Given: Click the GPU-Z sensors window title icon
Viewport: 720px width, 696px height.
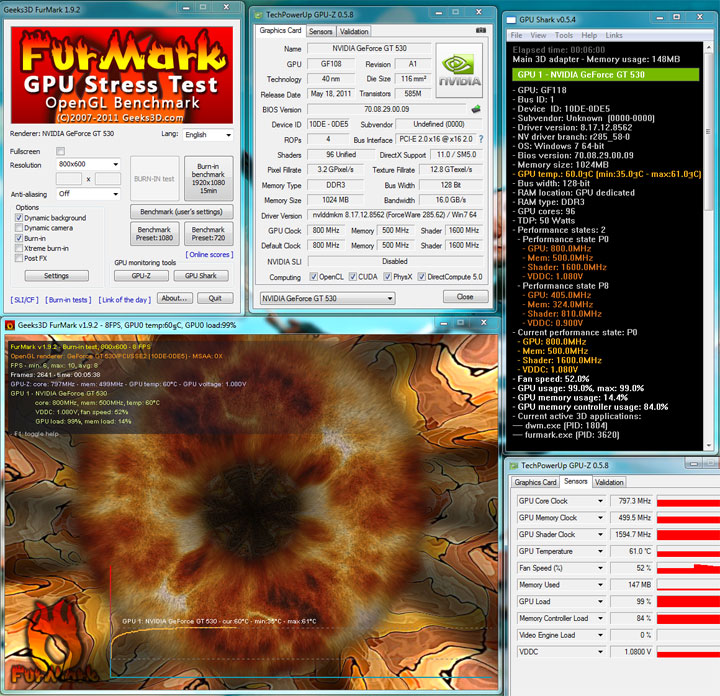Looking at the screenshot, I should [514, 466].
